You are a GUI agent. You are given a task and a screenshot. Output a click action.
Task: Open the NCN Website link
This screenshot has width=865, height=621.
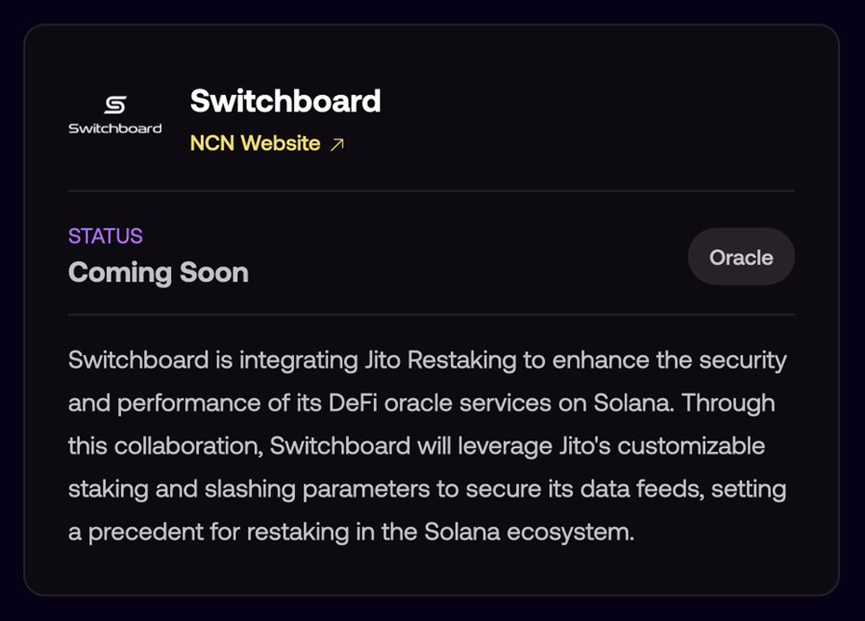point(255,144)
